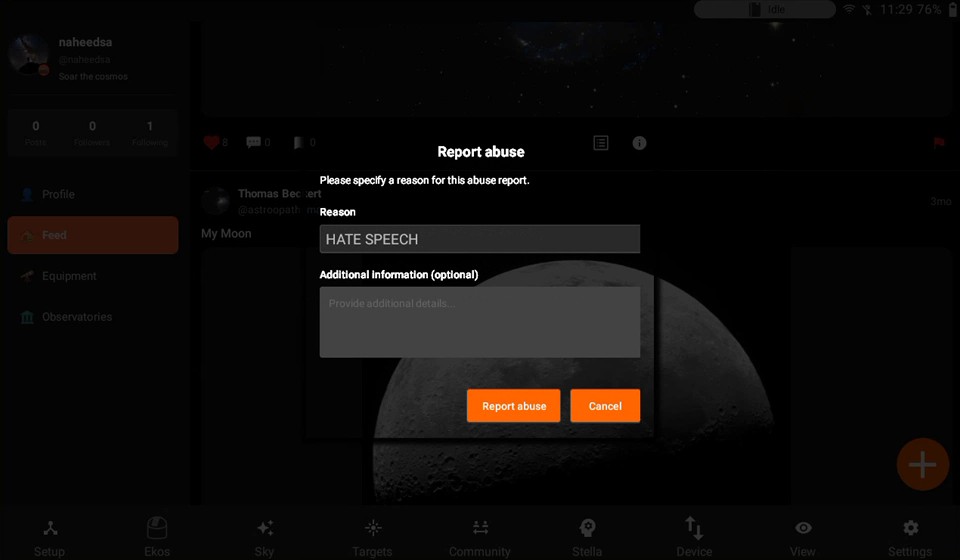Open the post details list icon

[601, 143]
